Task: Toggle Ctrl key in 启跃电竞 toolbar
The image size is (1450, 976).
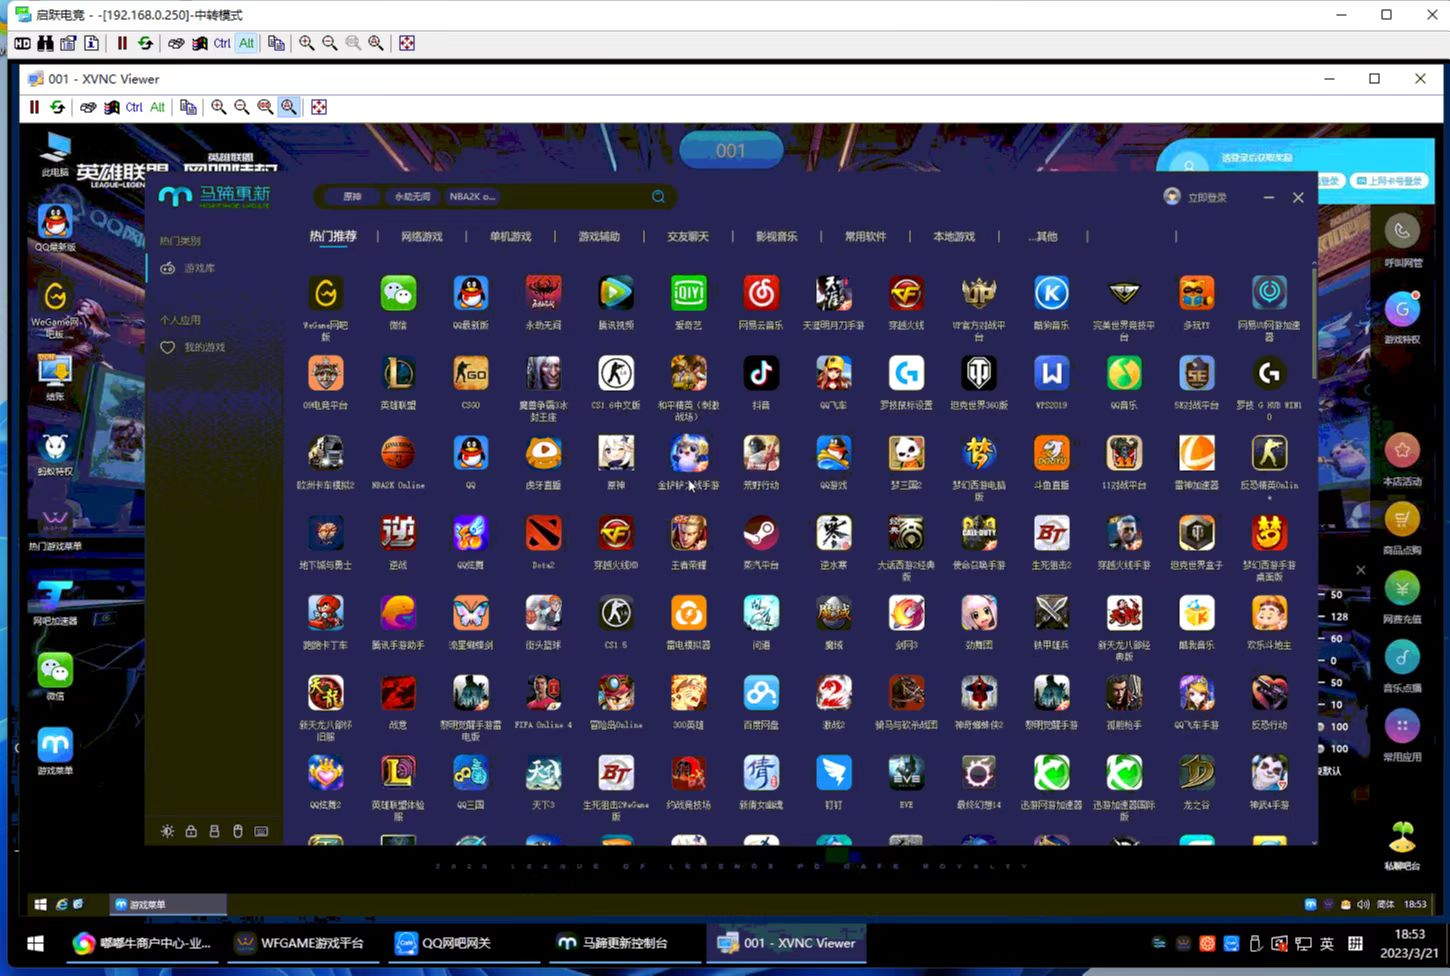Action: click(x=222, y=43)
